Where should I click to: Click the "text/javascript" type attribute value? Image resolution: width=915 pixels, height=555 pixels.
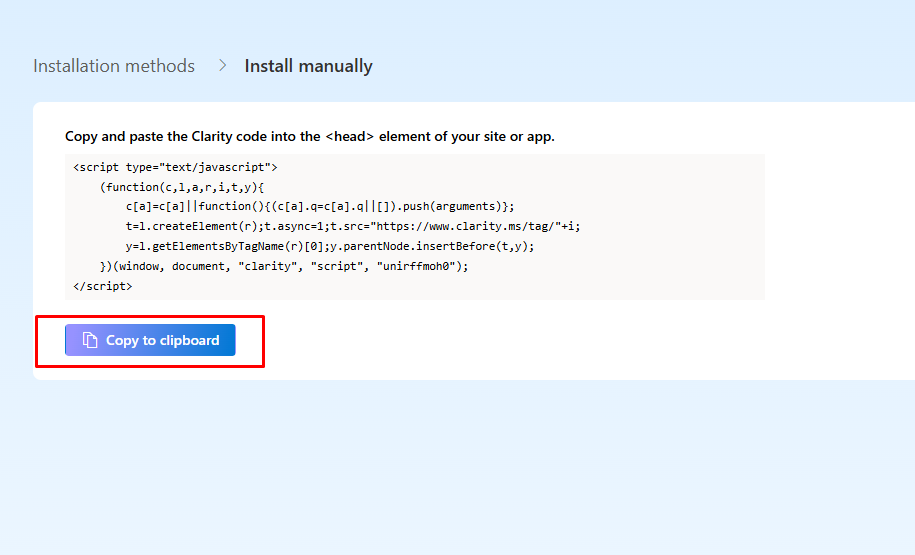[218, 167]
